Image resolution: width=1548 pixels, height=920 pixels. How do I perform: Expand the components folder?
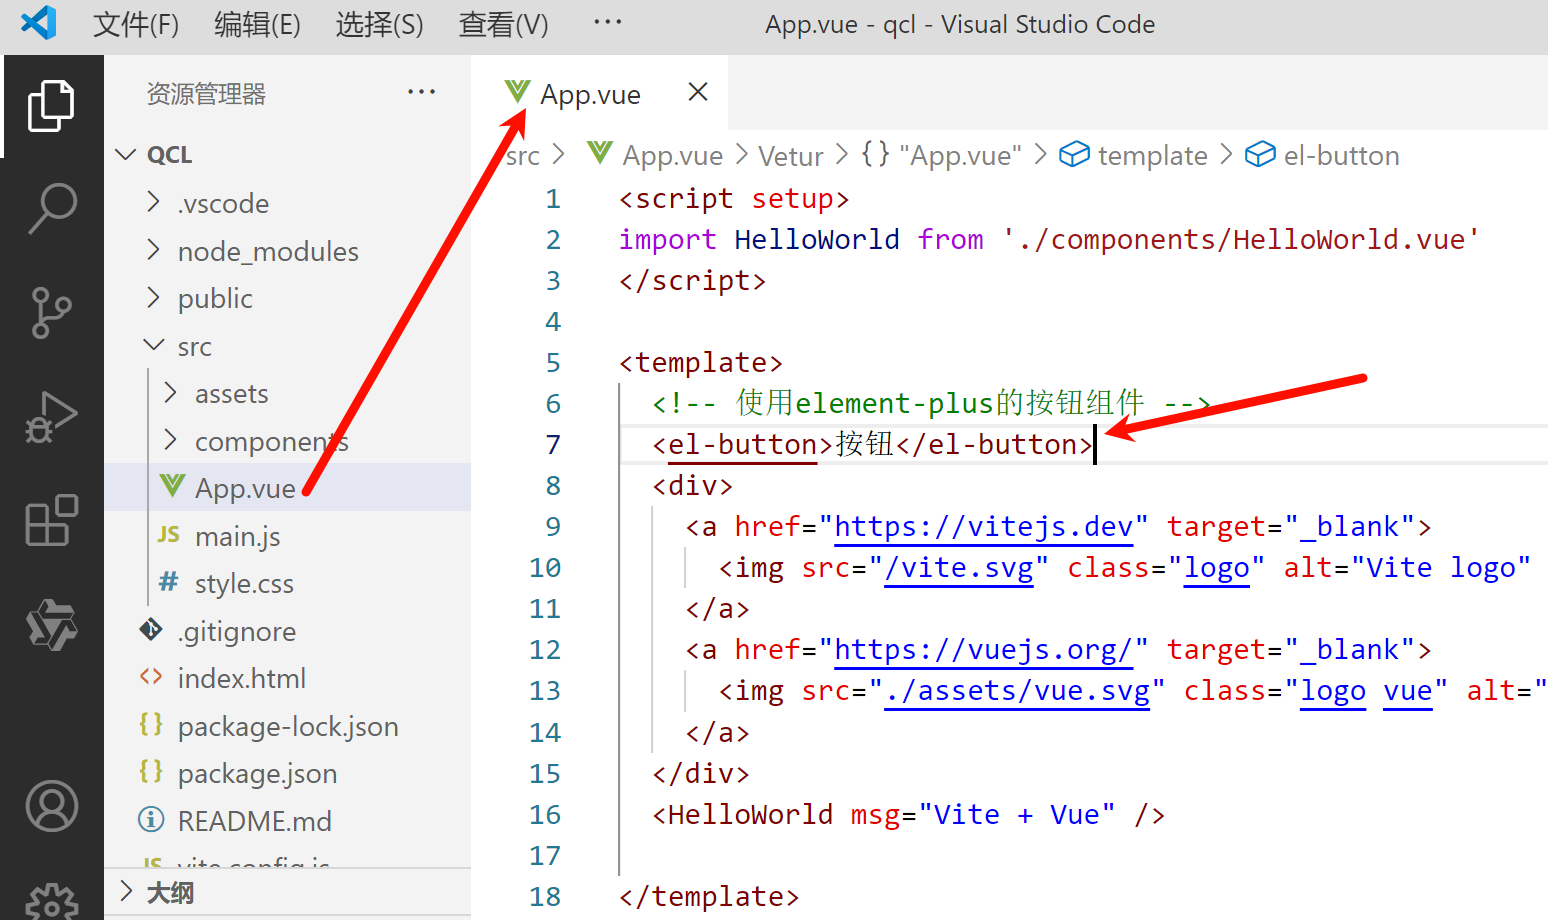click(170, 440)
